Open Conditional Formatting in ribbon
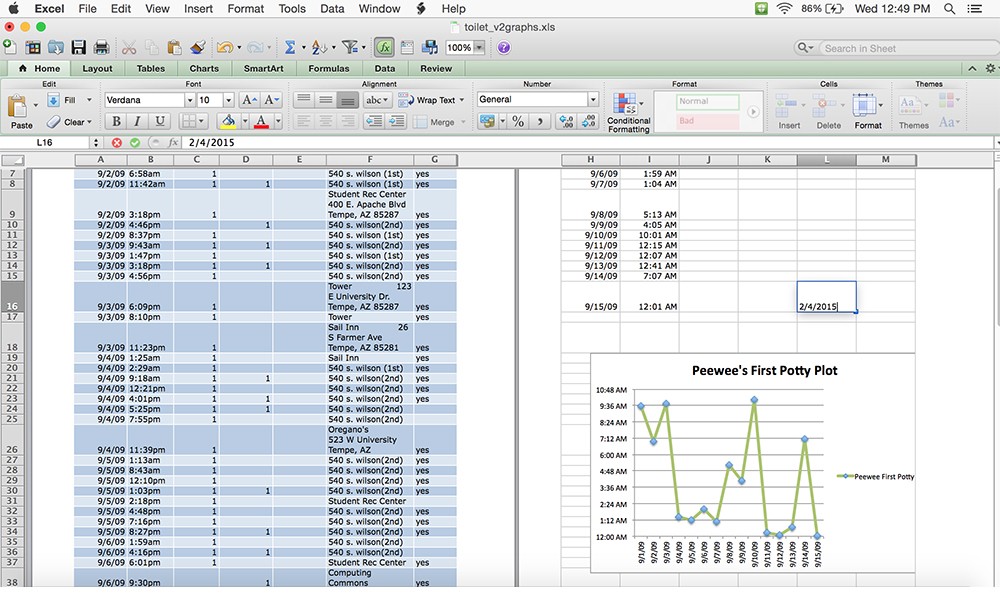Image resolution: width=1000 pixels, height=600 pixels. click(628, 113)
